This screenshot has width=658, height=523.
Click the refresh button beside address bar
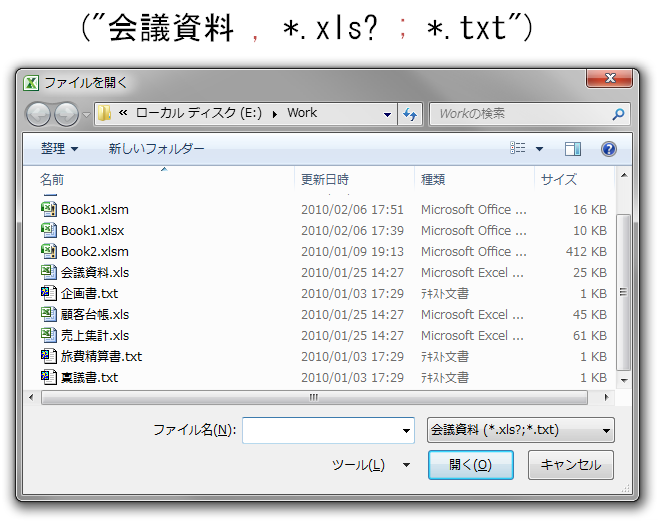[410, 114]
